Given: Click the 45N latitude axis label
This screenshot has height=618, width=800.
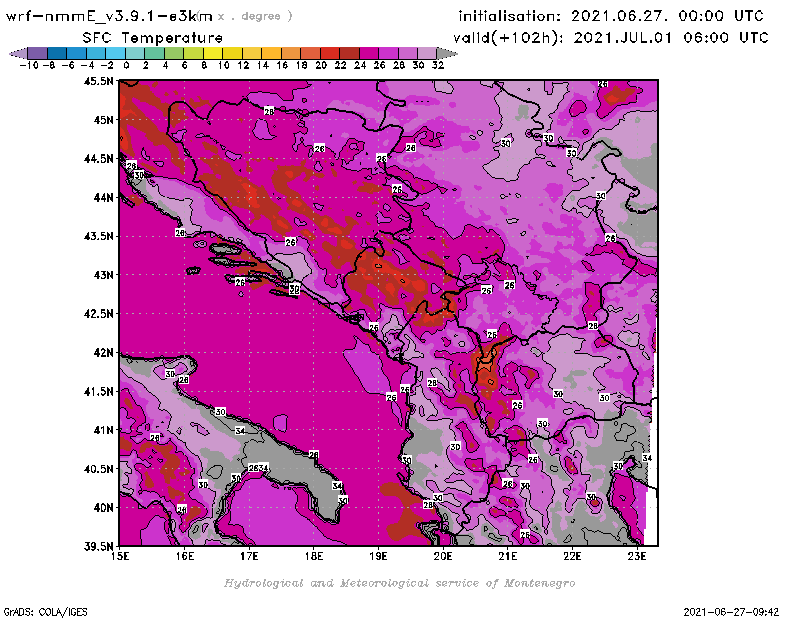Looking at the screenshot, I should tap(104, 120).
